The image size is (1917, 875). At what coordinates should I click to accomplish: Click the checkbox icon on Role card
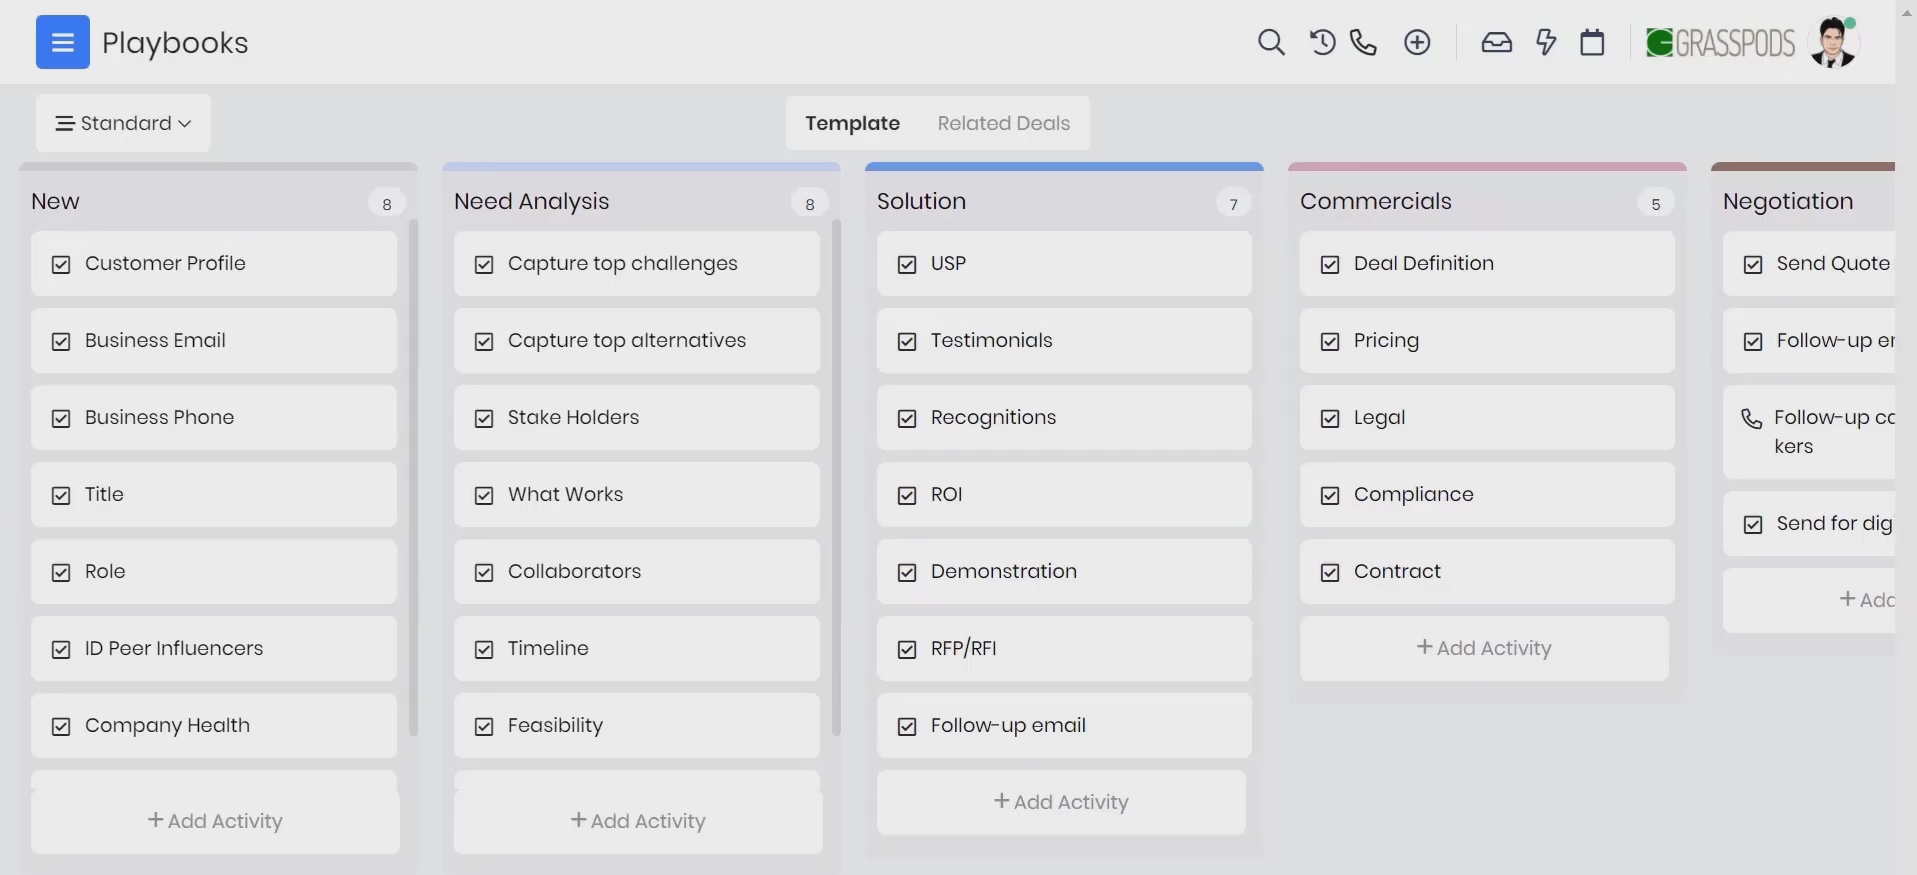(61, 572)
